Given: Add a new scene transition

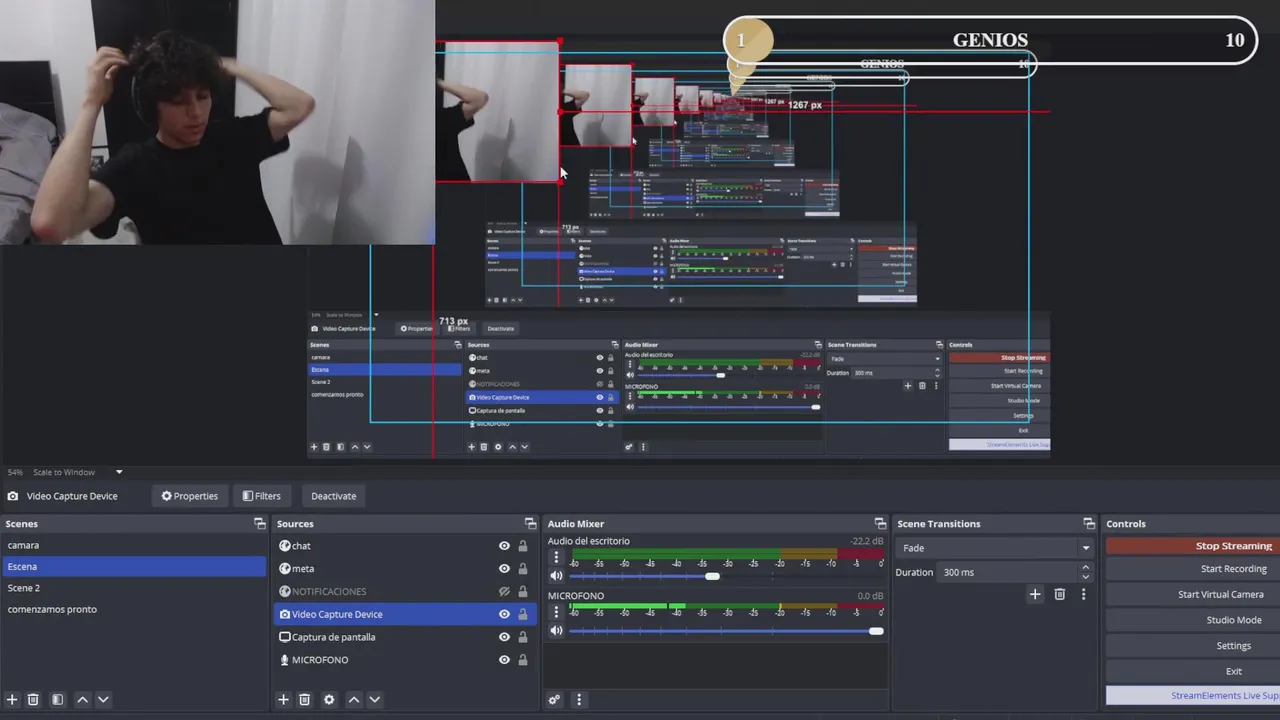Looking at the screenshot, I should click(1035, 594).
